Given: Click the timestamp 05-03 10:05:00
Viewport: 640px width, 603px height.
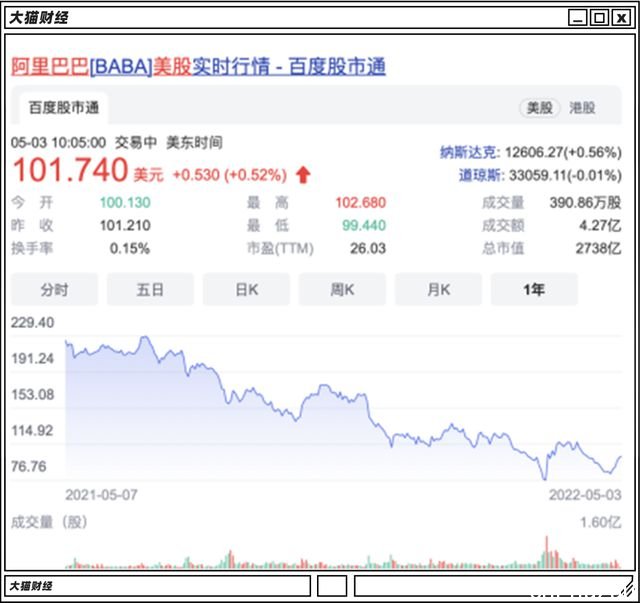Looking at the screenshot, I should point(58,143).
